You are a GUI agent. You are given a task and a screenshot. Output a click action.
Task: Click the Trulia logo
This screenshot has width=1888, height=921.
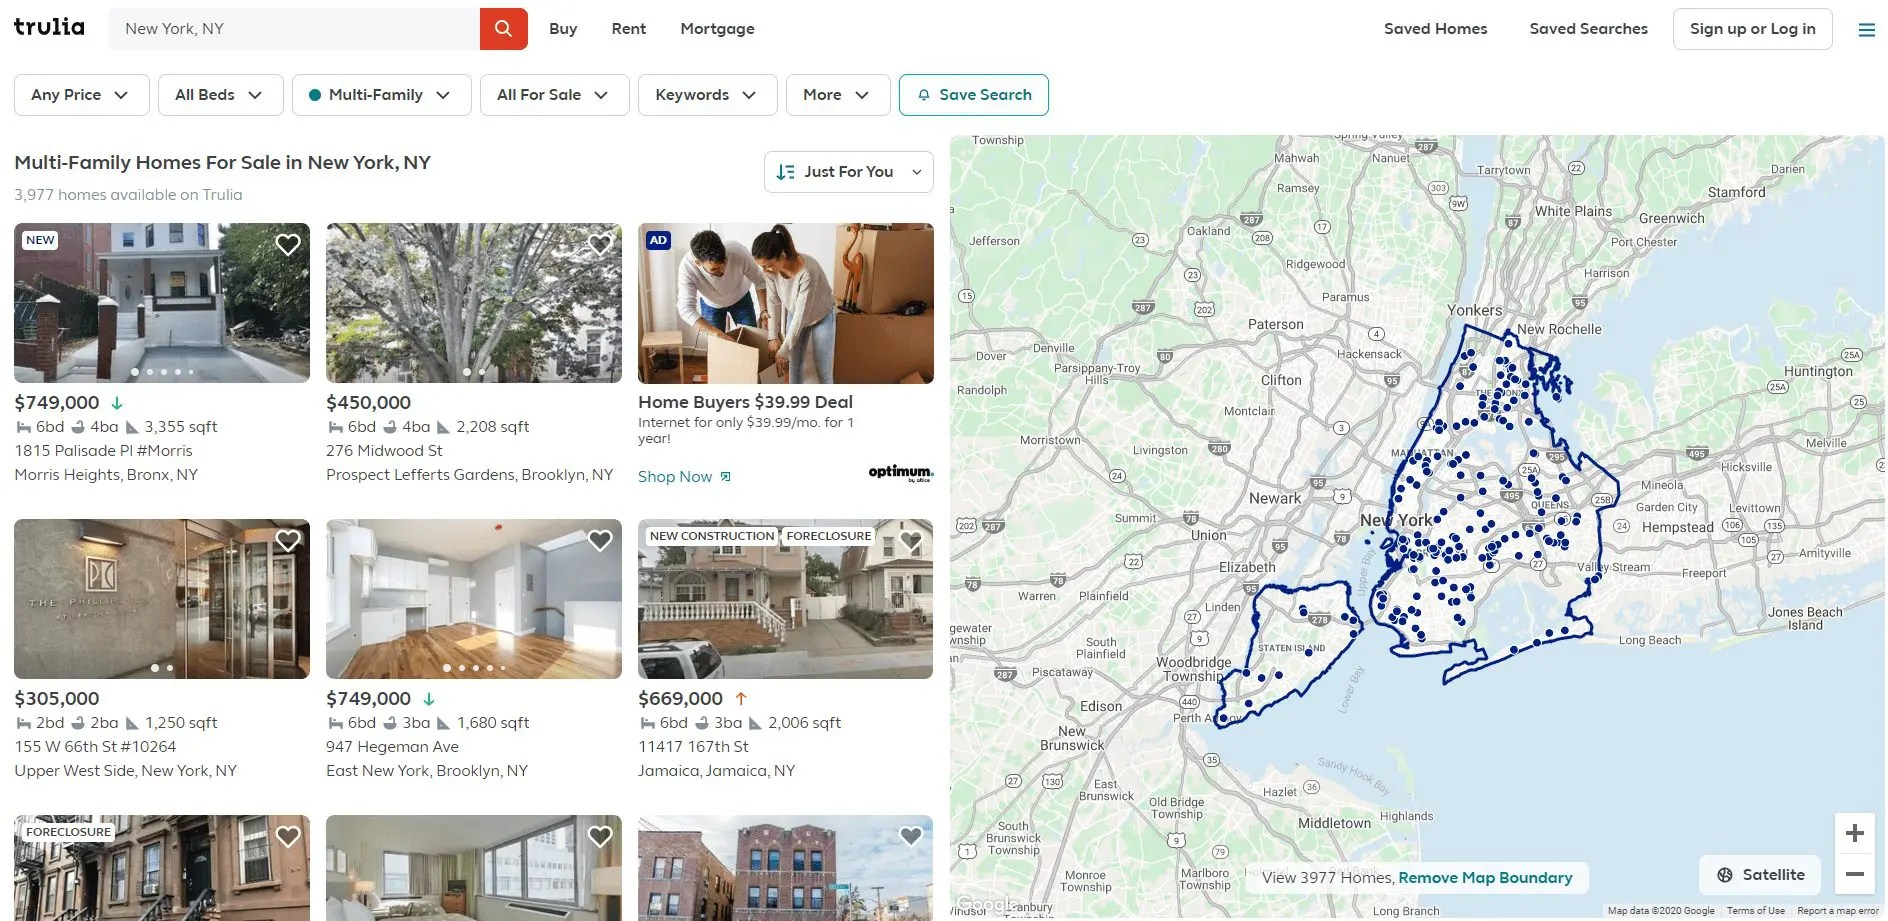pos(49,27)
